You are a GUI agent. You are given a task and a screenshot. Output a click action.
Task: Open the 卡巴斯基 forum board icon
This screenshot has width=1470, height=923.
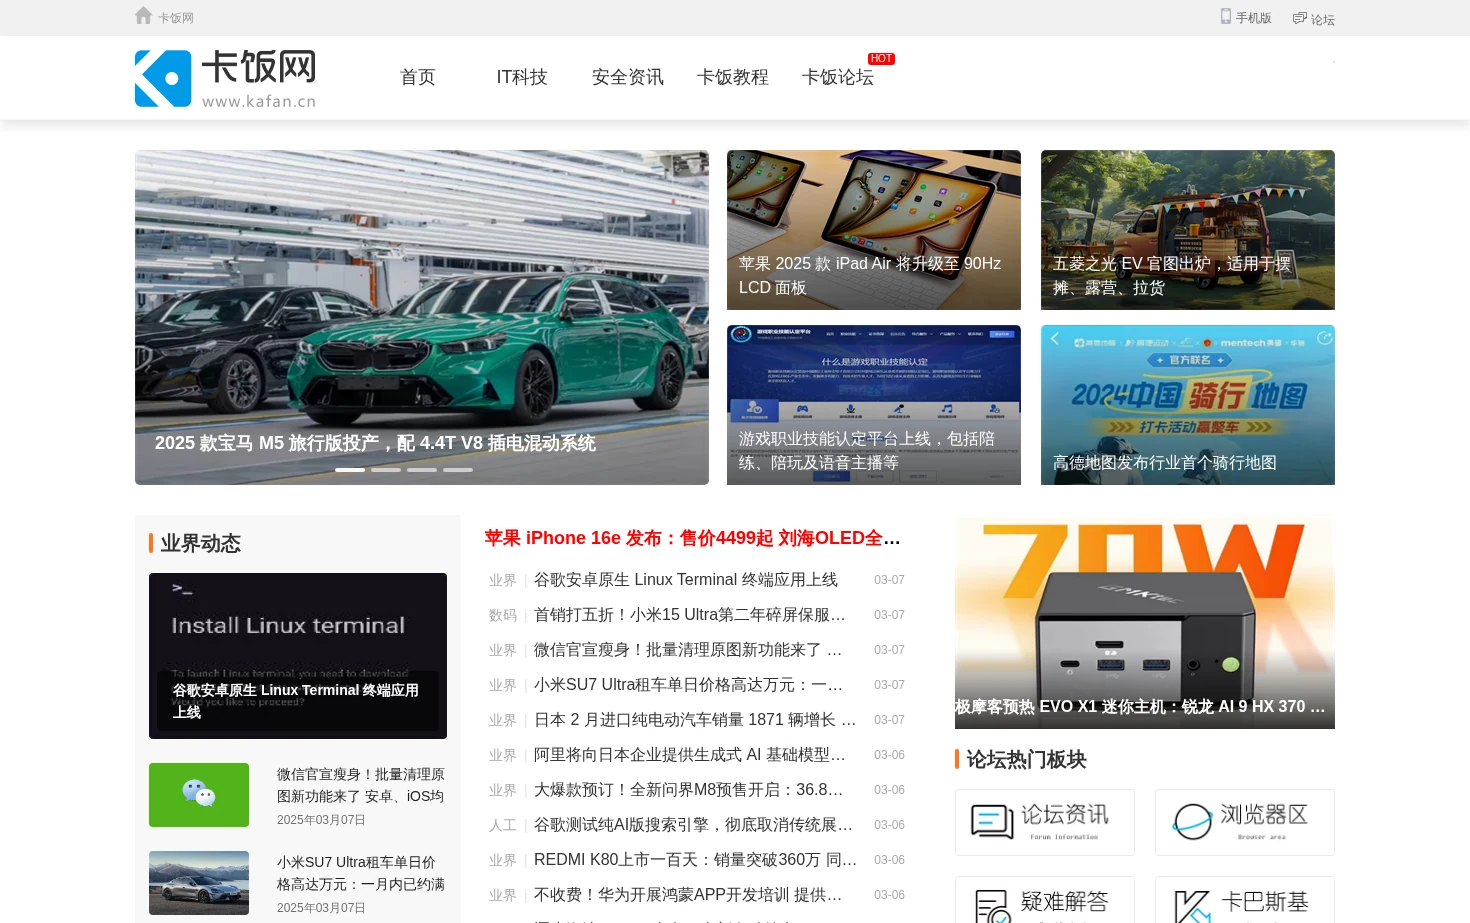click(1245, 900)
